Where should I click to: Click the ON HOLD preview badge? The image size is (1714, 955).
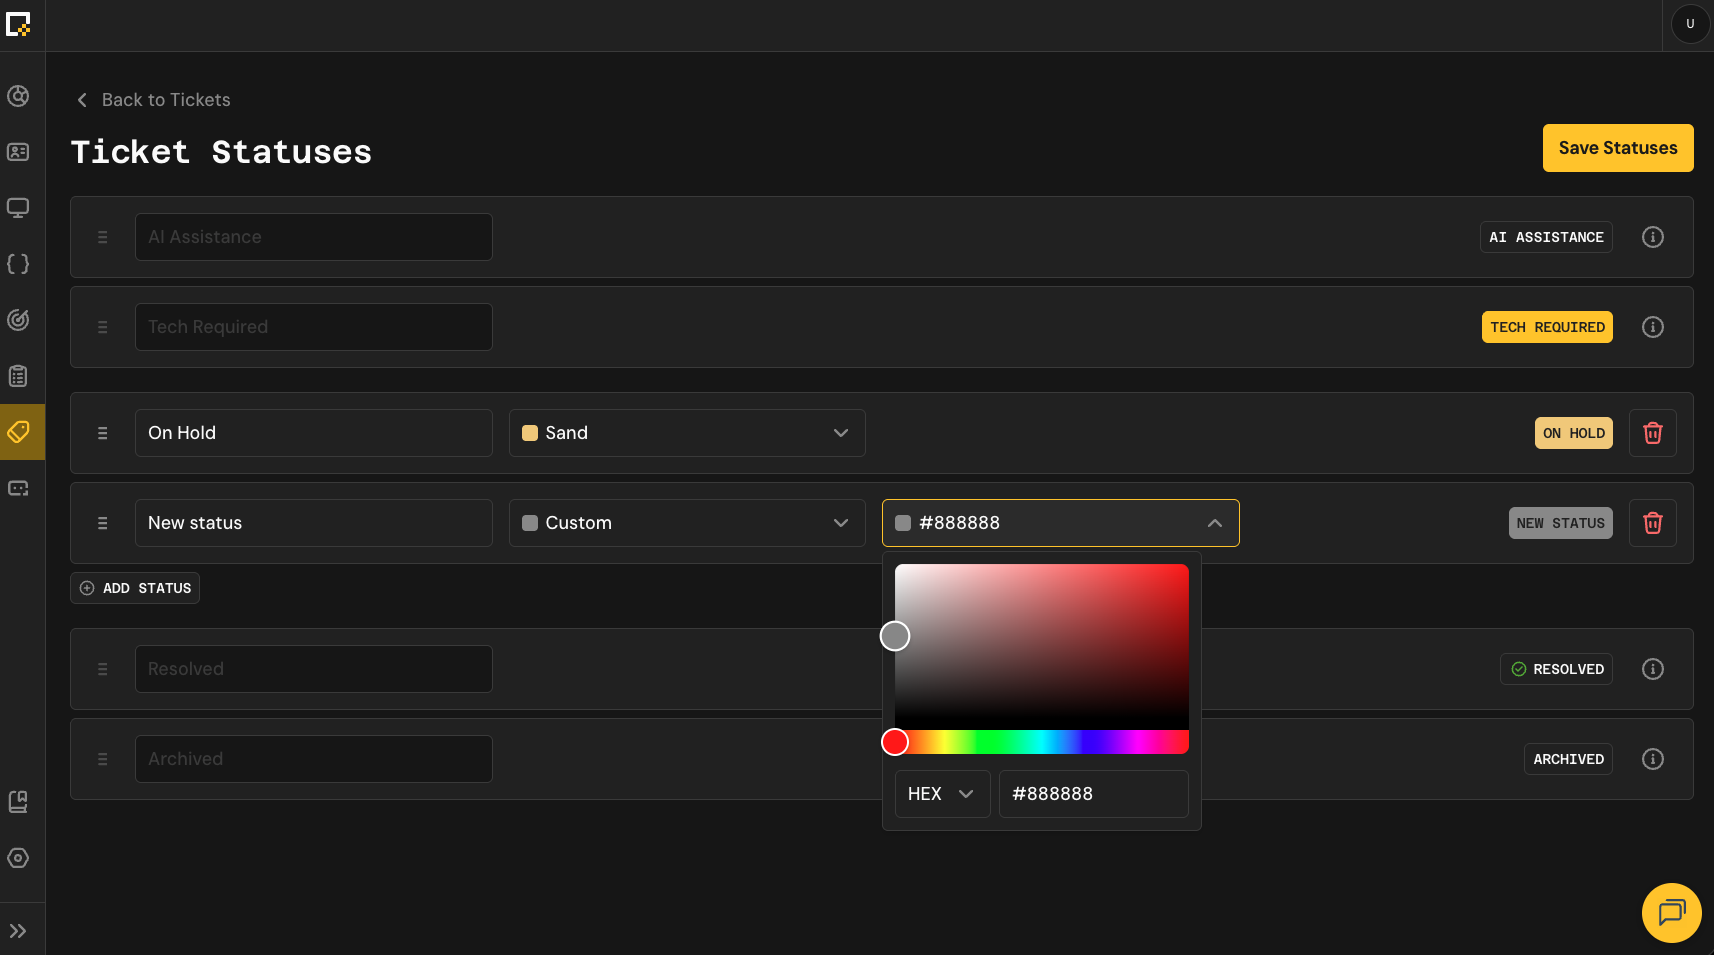[1574, 433]
